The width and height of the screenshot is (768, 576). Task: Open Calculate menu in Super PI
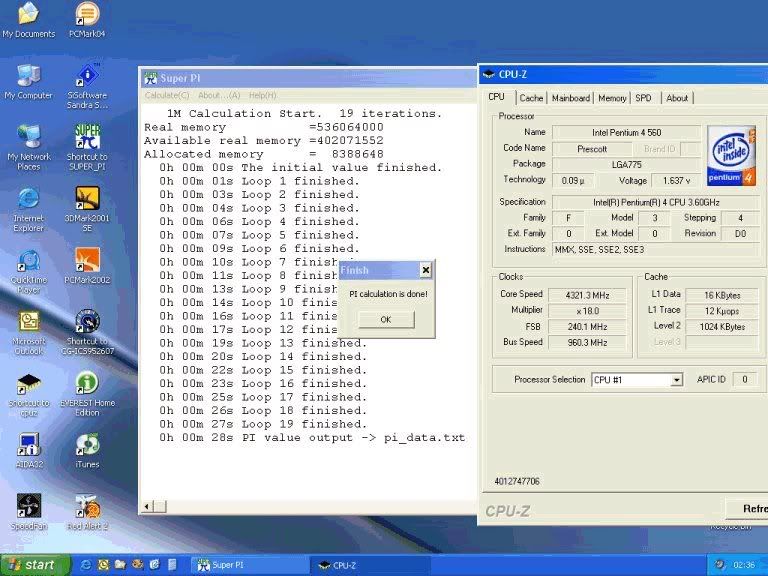(x=167, y=96)
